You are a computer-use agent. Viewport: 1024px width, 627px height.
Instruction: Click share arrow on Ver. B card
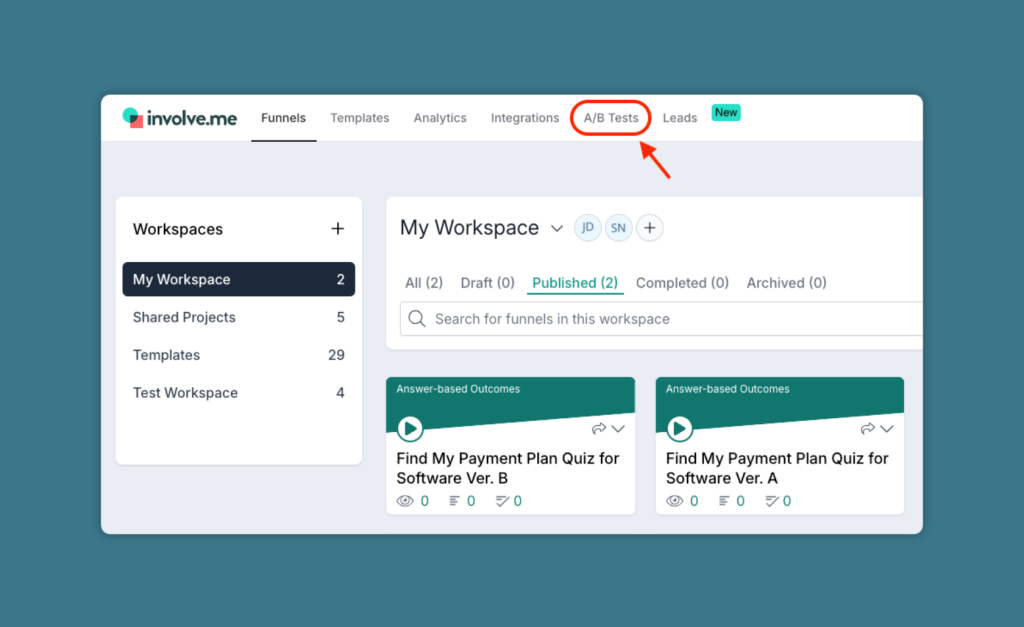(x=599, y=429)
